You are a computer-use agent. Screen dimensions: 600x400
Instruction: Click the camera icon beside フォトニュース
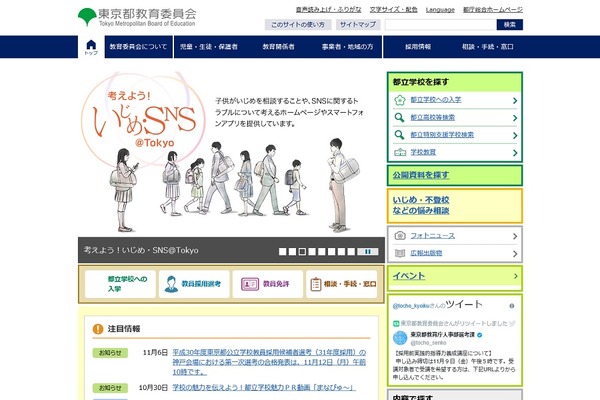[x=400, y=235]
